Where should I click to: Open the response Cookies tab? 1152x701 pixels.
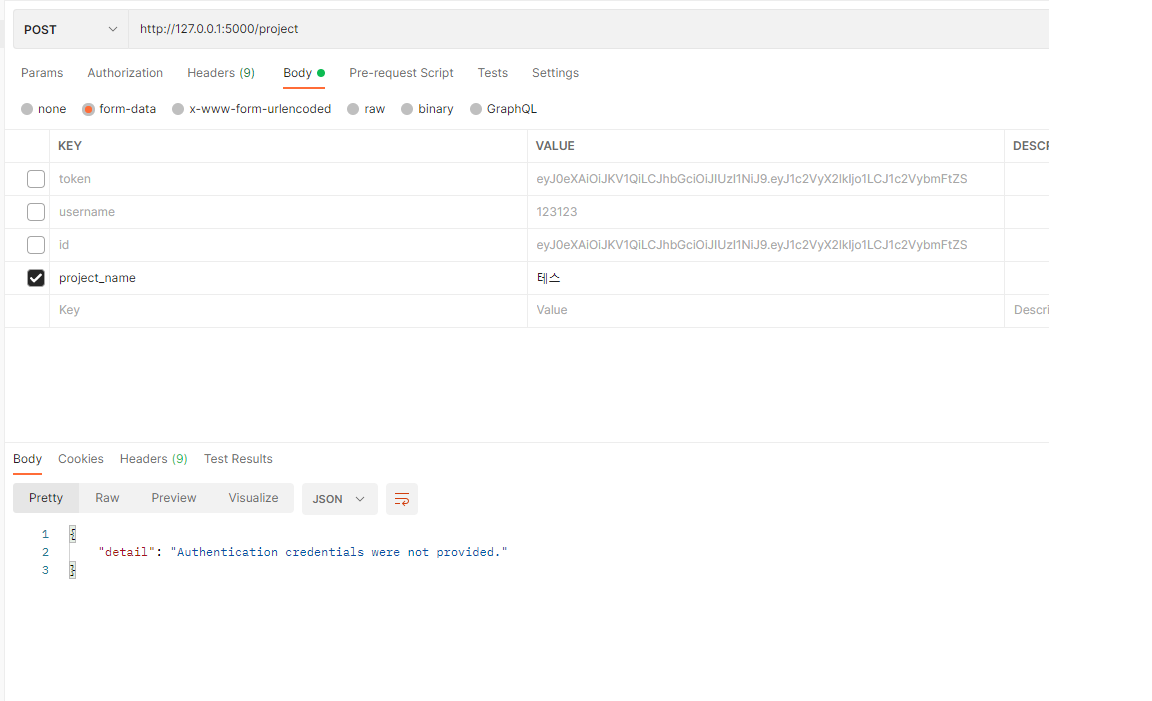[x=81, y=459]
